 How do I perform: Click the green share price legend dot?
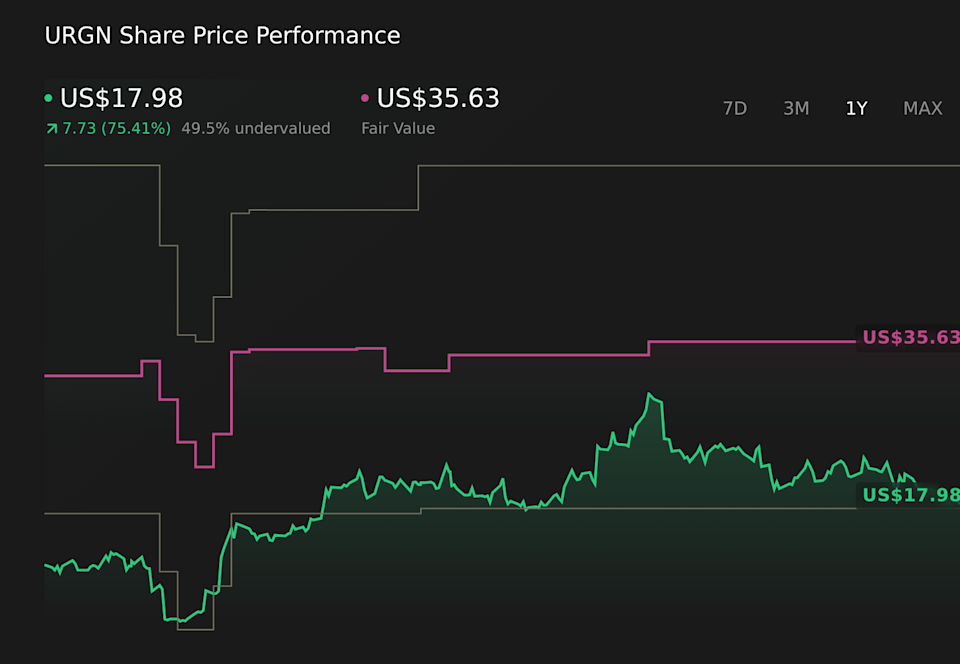pos(49,98)
